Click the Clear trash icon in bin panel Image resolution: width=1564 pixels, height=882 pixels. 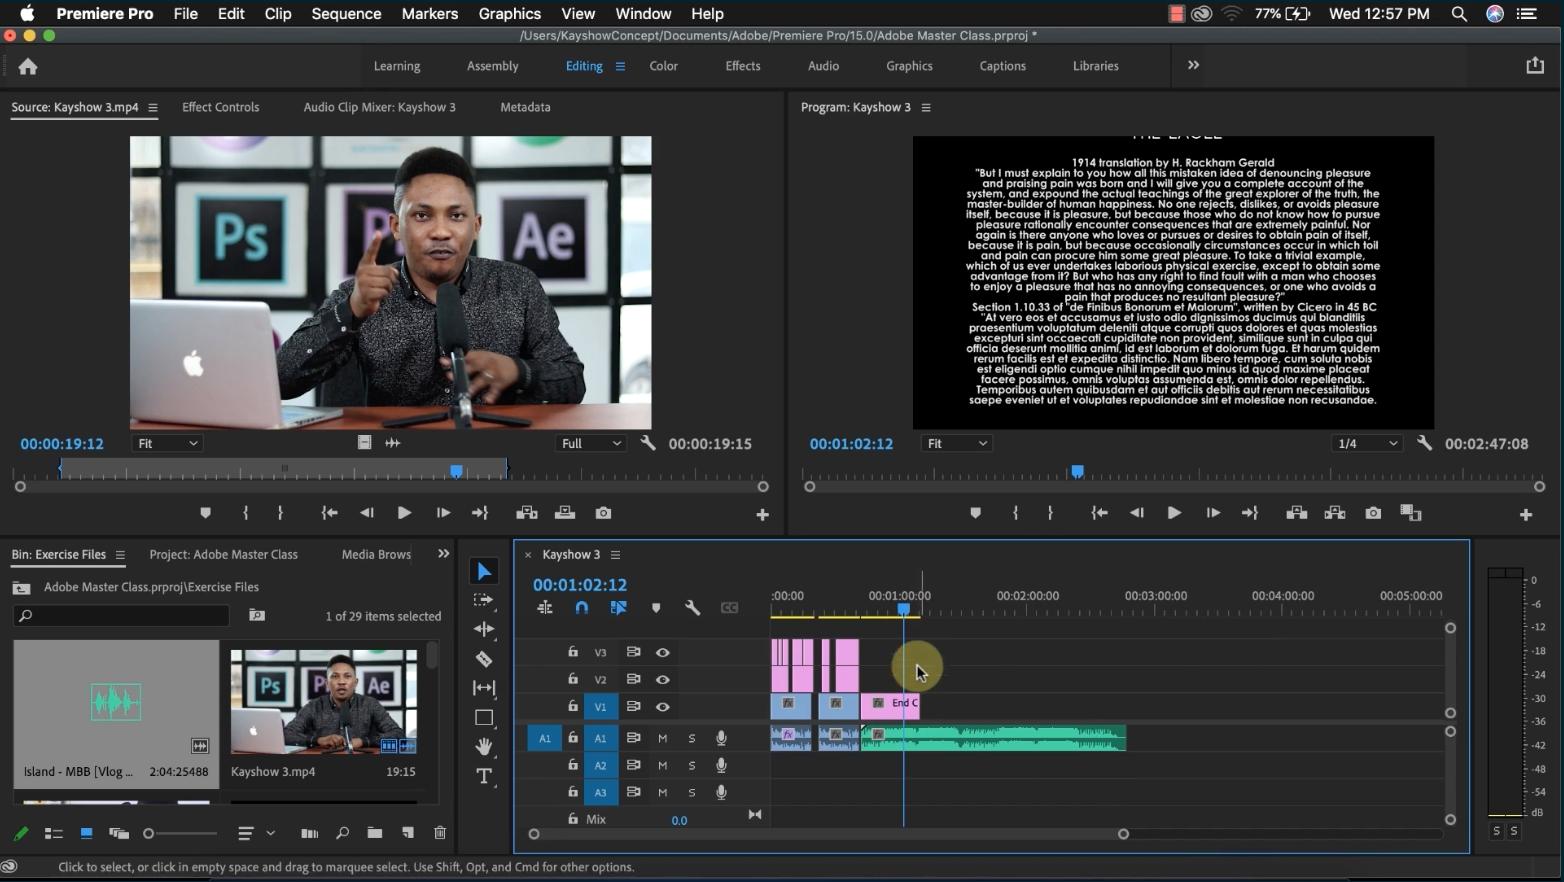click(x=440, y=833)
